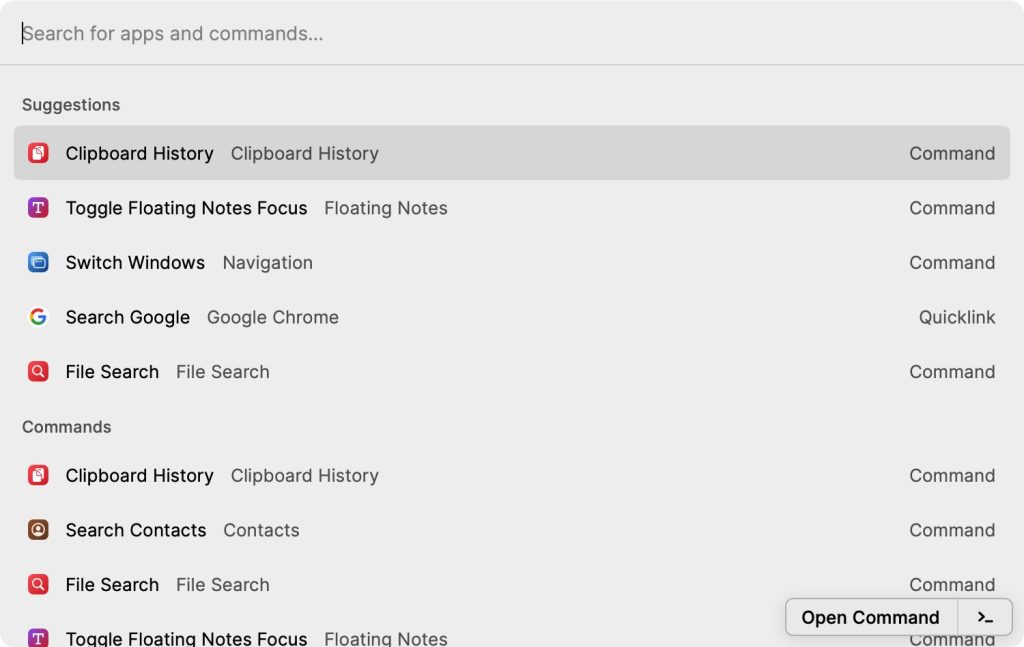Open the actions panel next to Open Command
Screen dimensions: 1024x647
(985, 618)
